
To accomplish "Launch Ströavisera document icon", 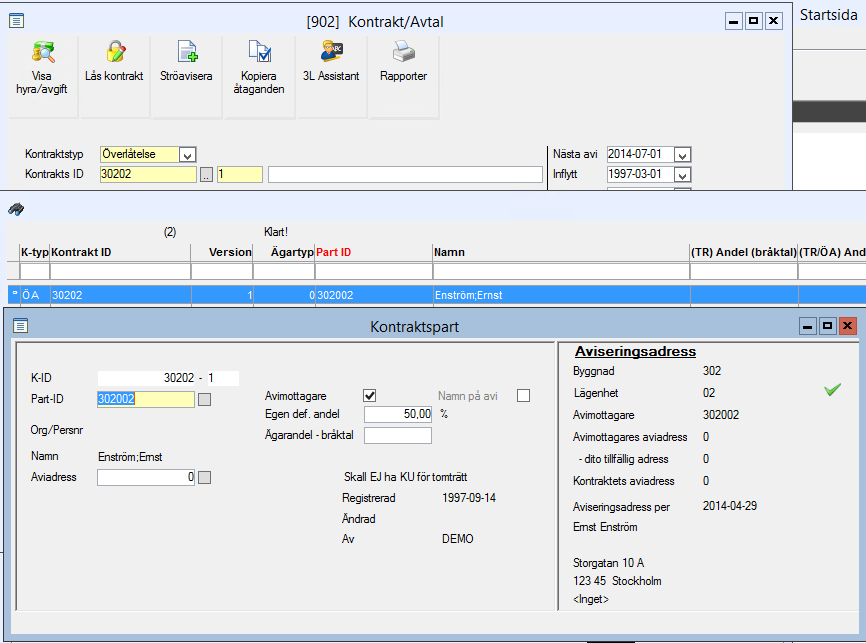I will (x=187, y=51).
